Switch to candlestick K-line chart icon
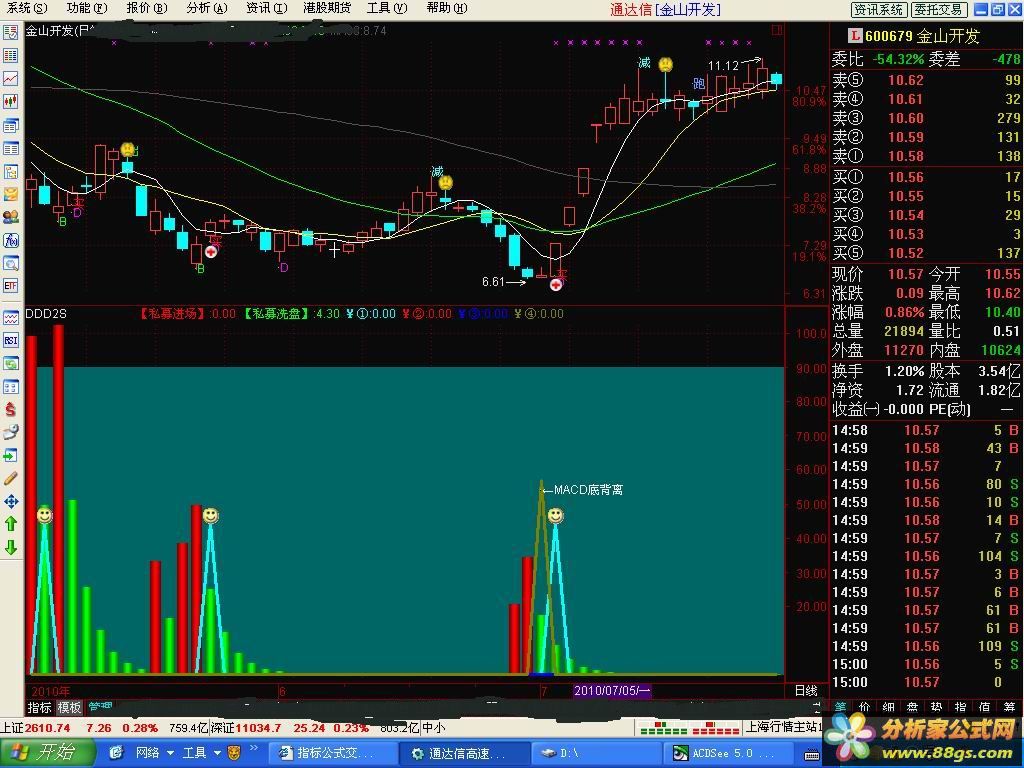 (10, 101)
